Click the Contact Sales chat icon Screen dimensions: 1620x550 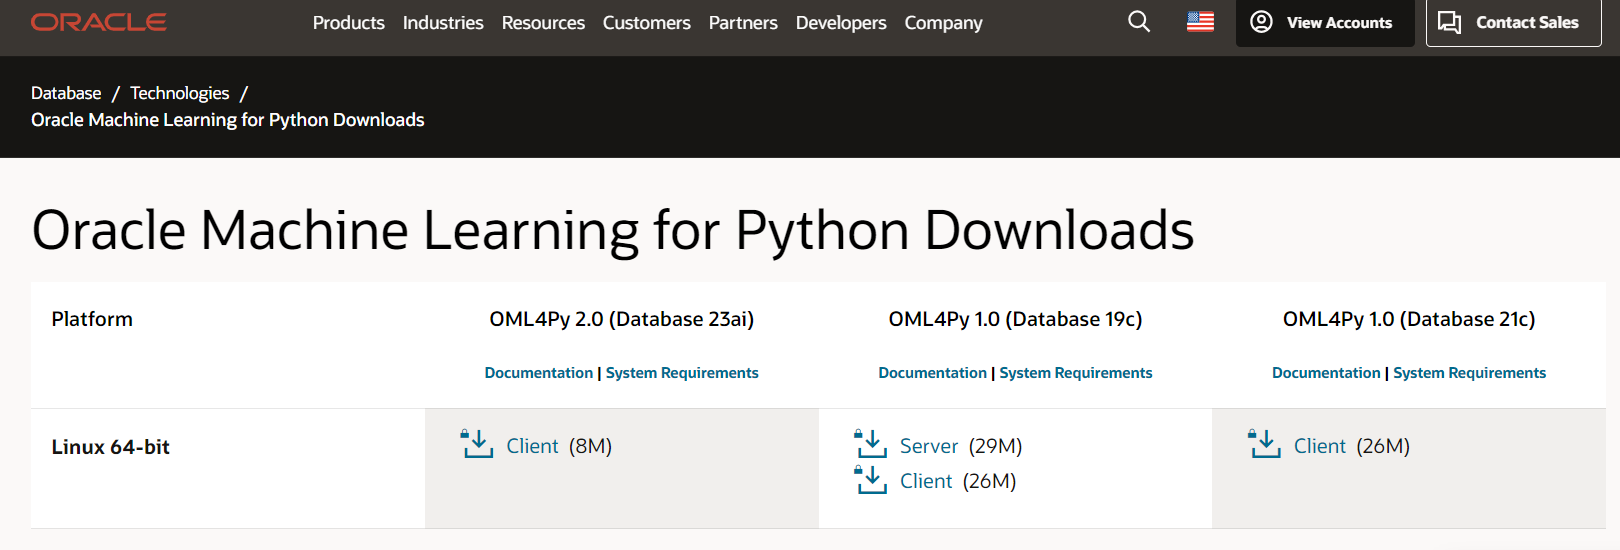[1449, 22]
